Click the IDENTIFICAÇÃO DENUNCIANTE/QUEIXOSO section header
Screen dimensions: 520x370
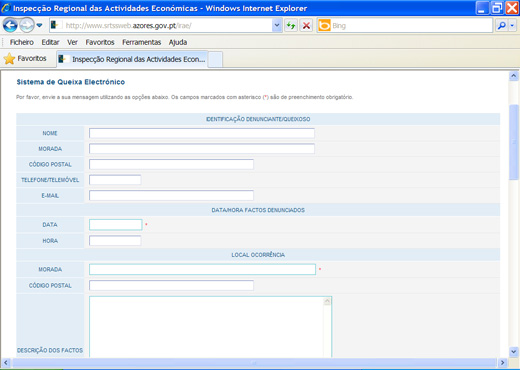tap(258, 119)
